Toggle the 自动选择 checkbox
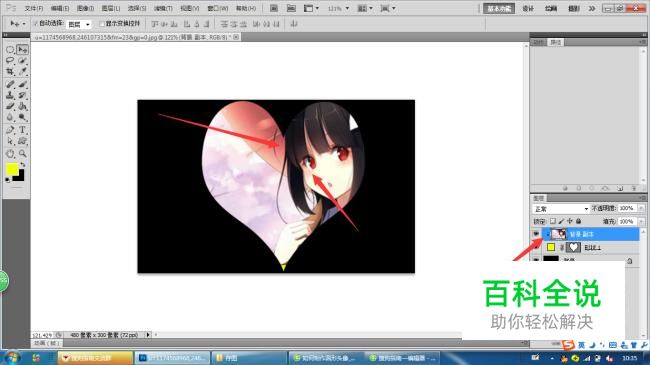Viewport: 650px width, 365px height. click(35, 24)
